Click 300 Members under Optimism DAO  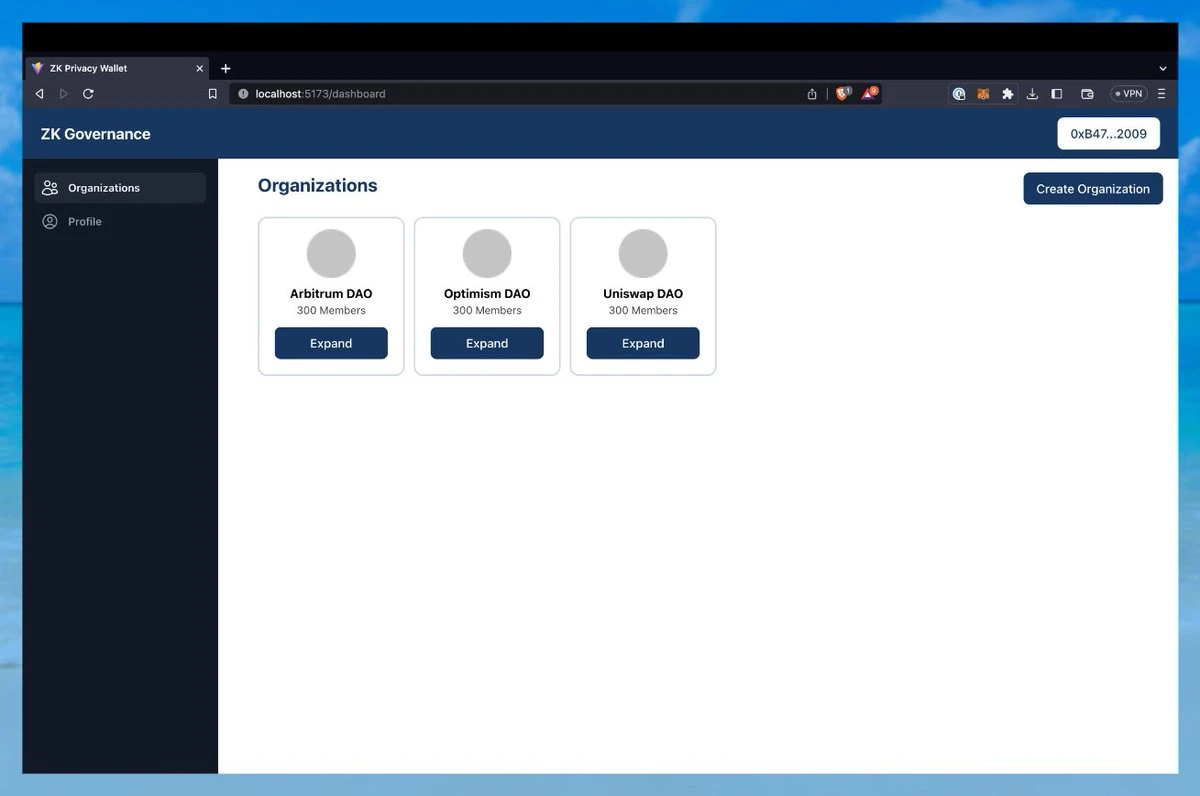coord(487,311)
